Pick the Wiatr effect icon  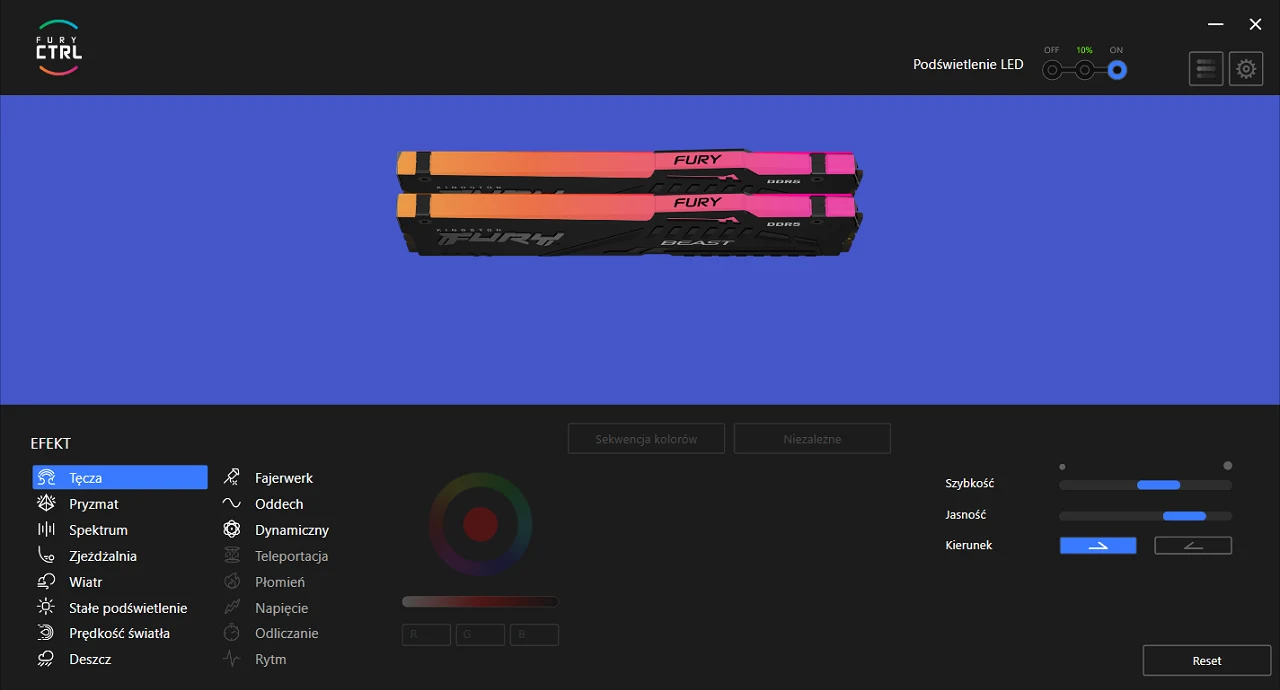46,582
